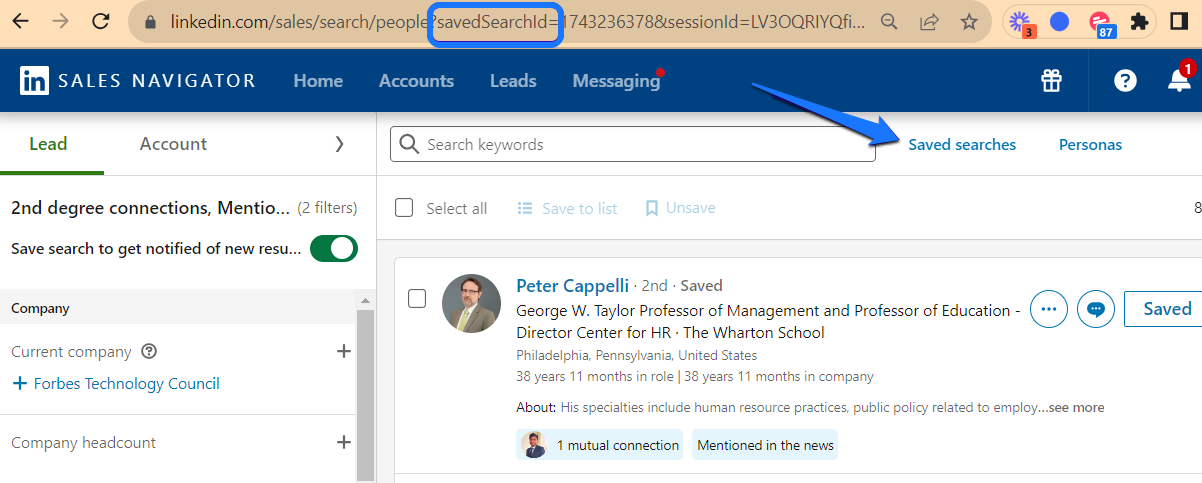This screenshot has height=483, width=1202.
Task: Open the help question mark icon
Action: point(1125,81)
